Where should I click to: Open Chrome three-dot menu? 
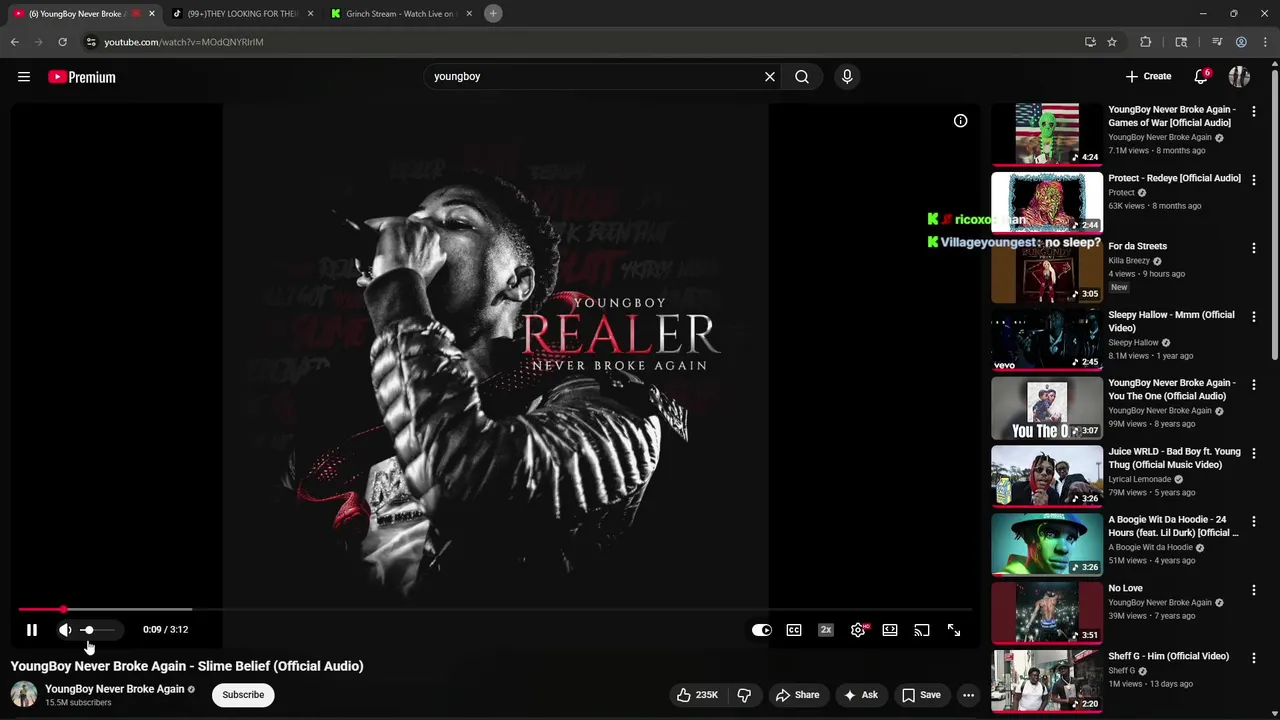(x=1265, y=42)
